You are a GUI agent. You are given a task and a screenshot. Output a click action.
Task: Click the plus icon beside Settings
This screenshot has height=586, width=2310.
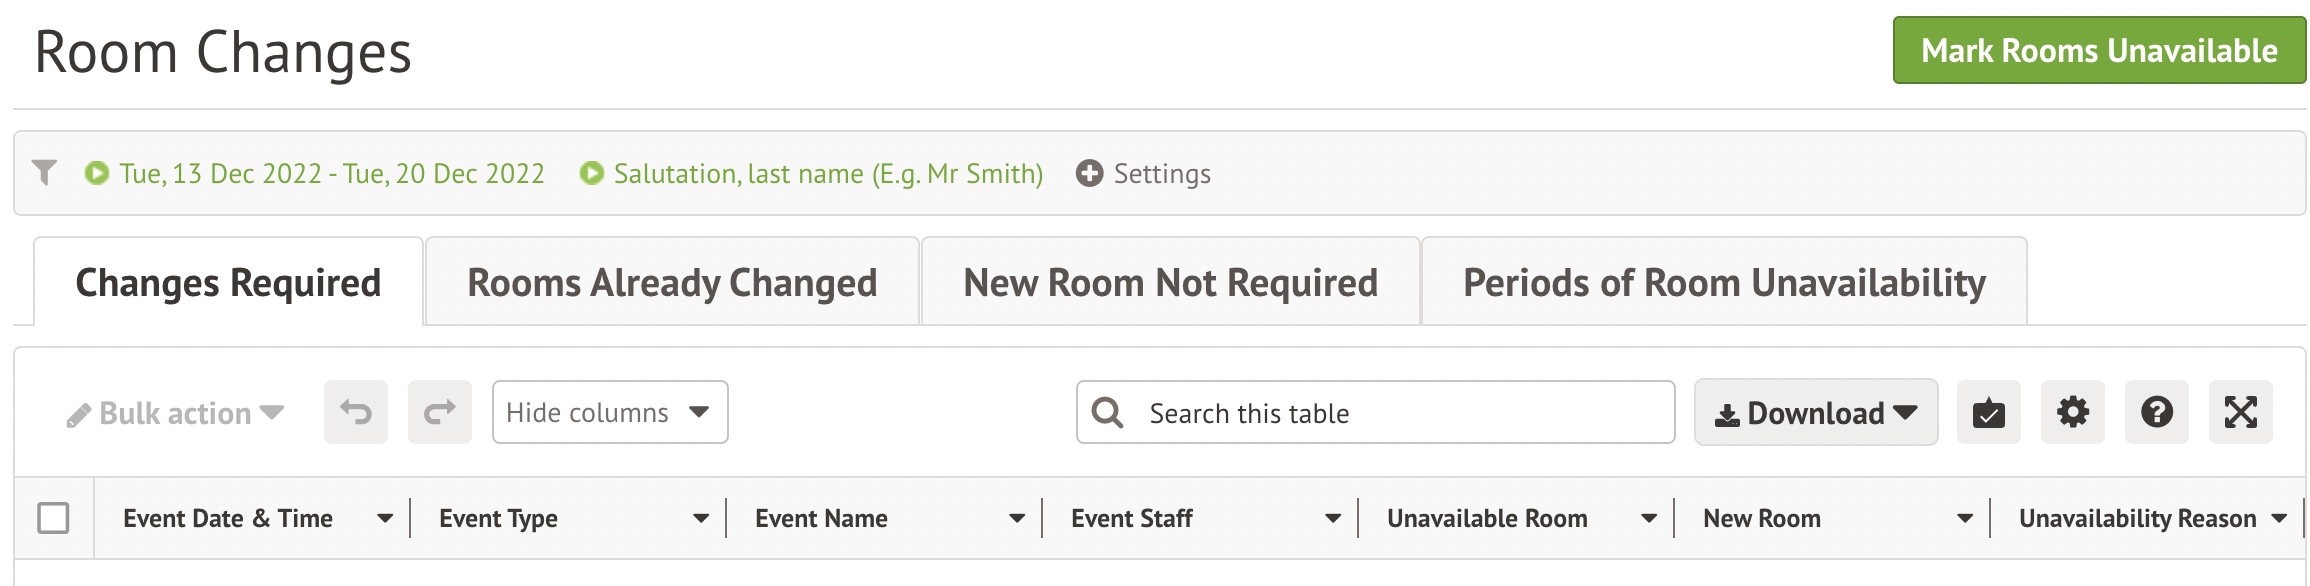1089,173
